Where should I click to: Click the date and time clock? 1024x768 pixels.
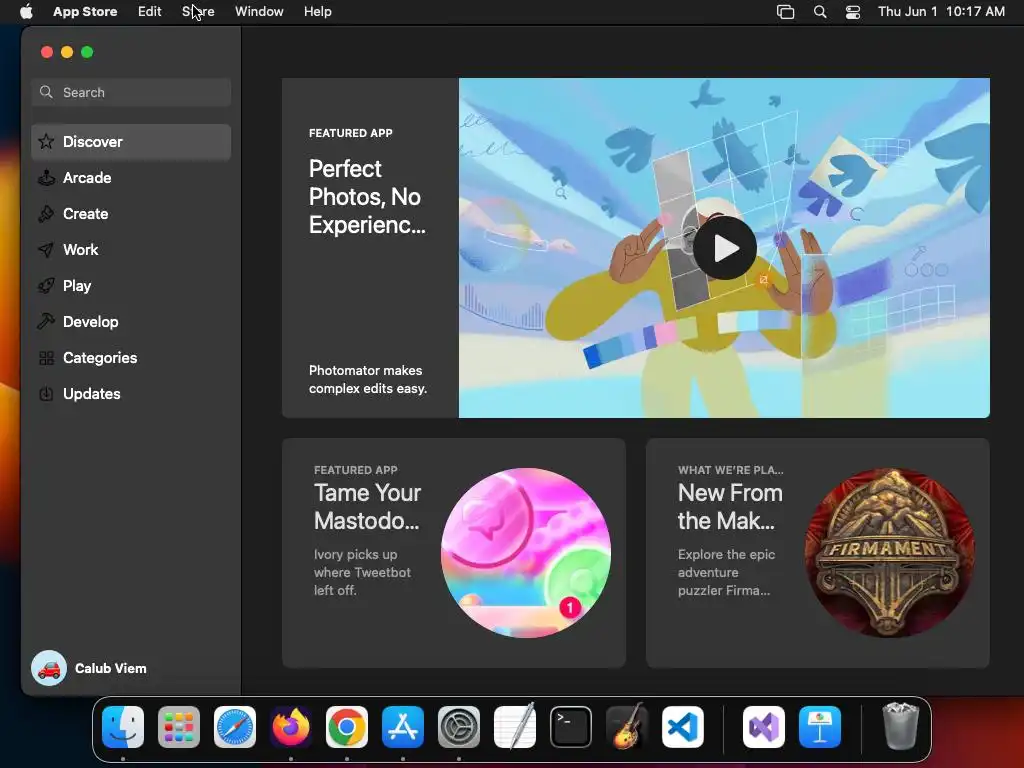941,12
